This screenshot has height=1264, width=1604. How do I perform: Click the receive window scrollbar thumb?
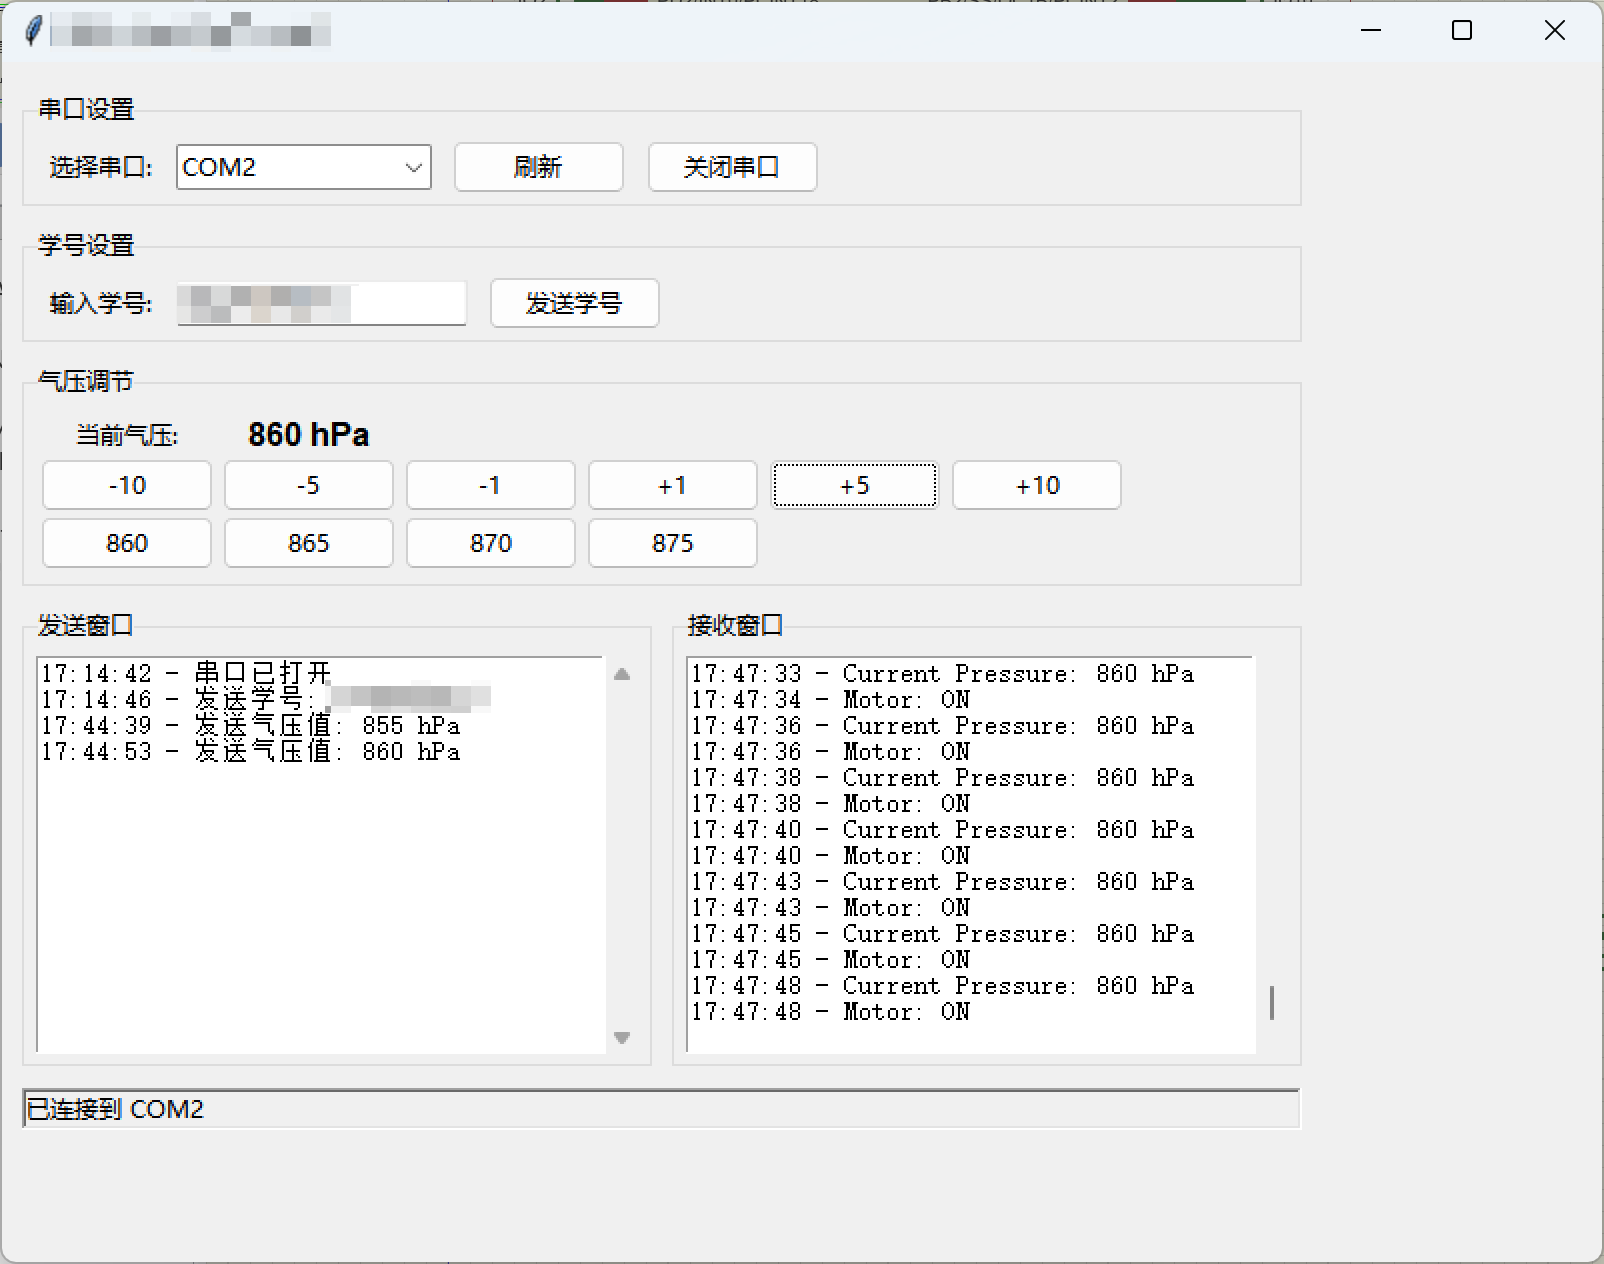1271,1003
